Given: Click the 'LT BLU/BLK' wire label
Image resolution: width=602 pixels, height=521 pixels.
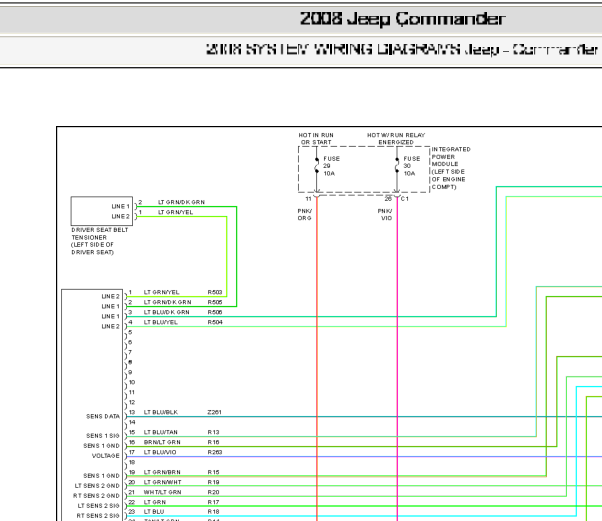Looking at the screenshot, I should [160, 412].
